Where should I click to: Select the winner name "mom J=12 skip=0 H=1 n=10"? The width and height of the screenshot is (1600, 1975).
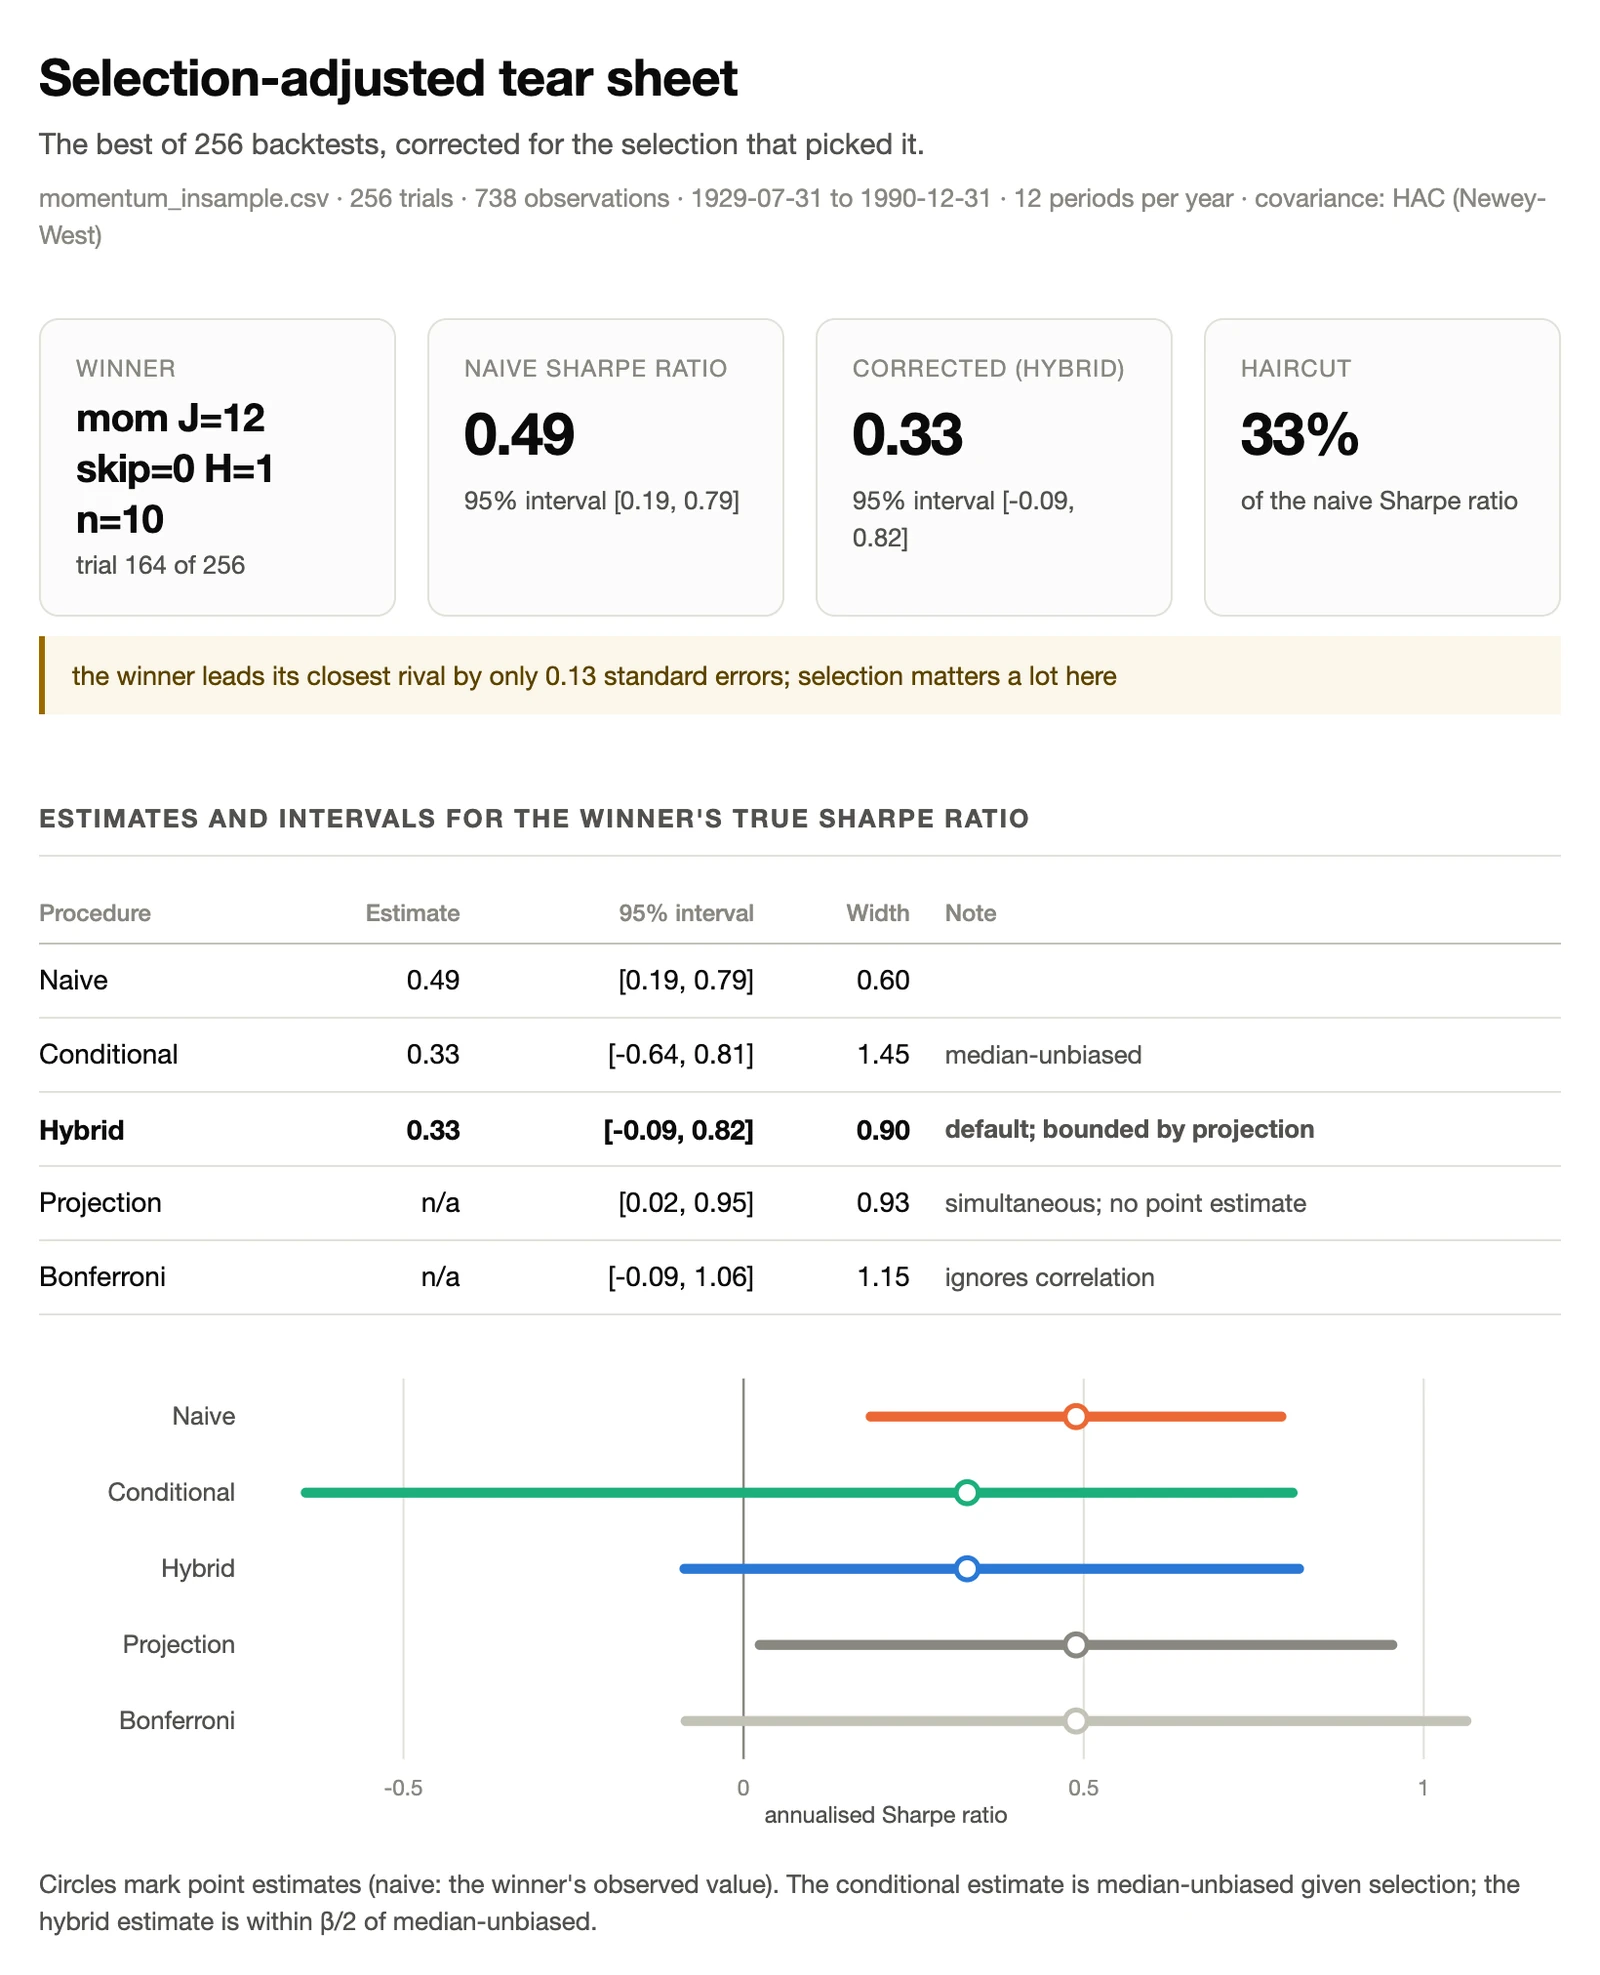(175, 468)
